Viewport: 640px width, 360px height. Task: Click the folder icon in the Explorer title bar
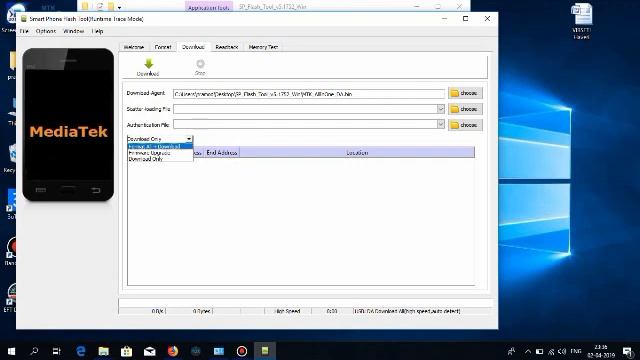point(85,6)
